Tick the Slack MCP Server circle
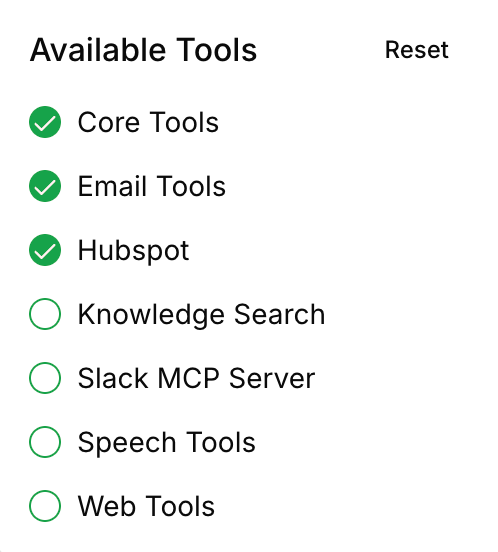The image size is (498, 552). 45,378
